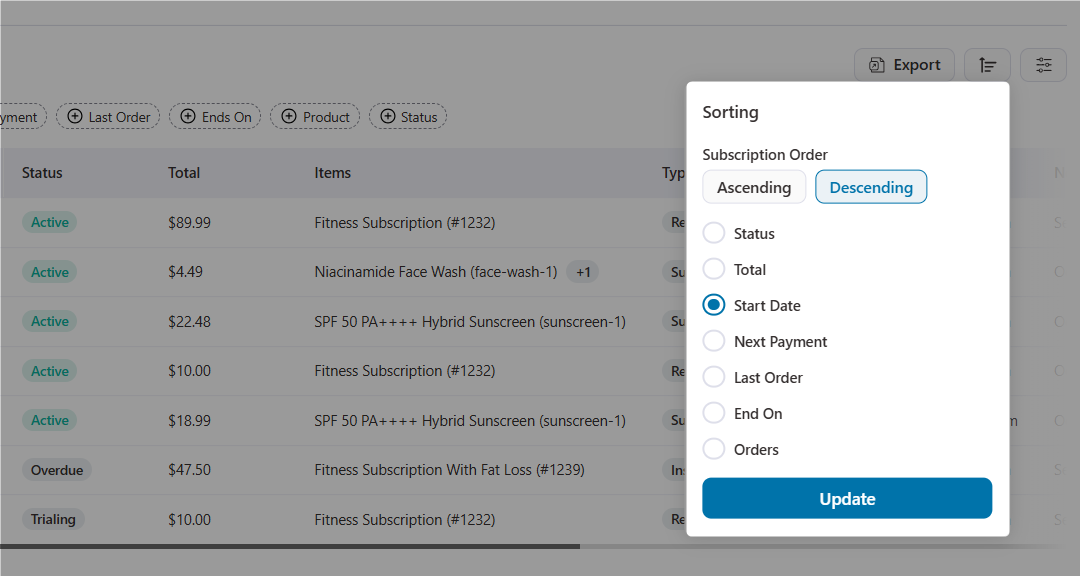The width and height of the screenshot is (1080, 576).
Task: Switch Subscription Order to Ascending
Action: 754,186
